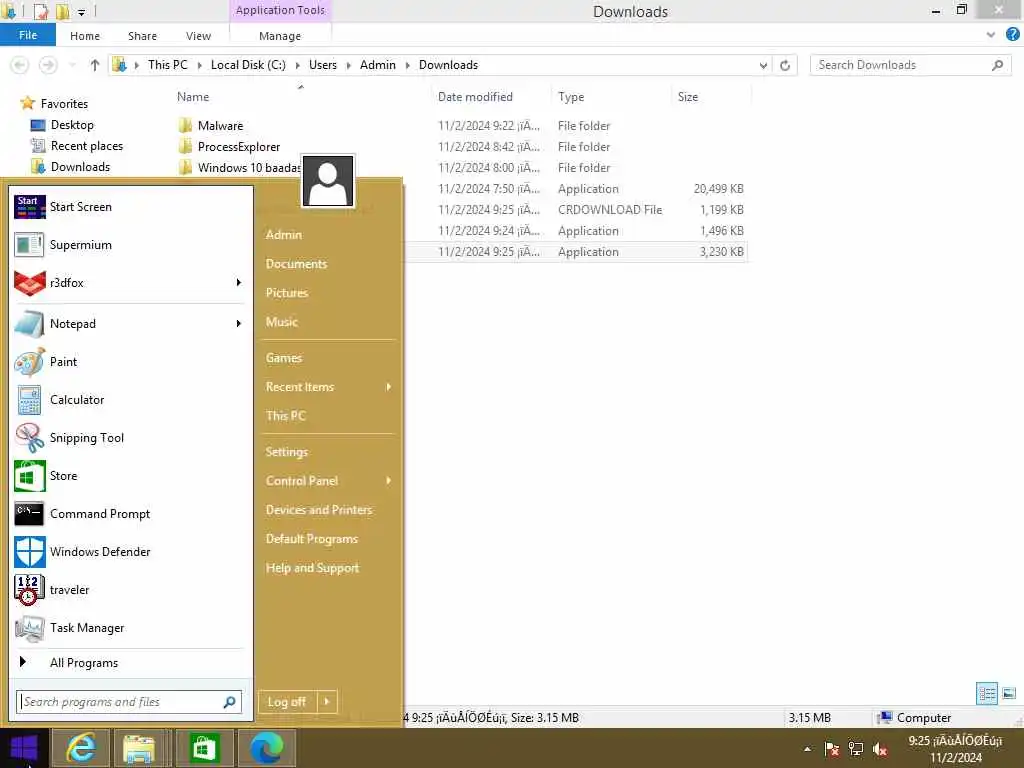
Task: Select the ProcessExplorer folder
Action: (x=239, y=147)
